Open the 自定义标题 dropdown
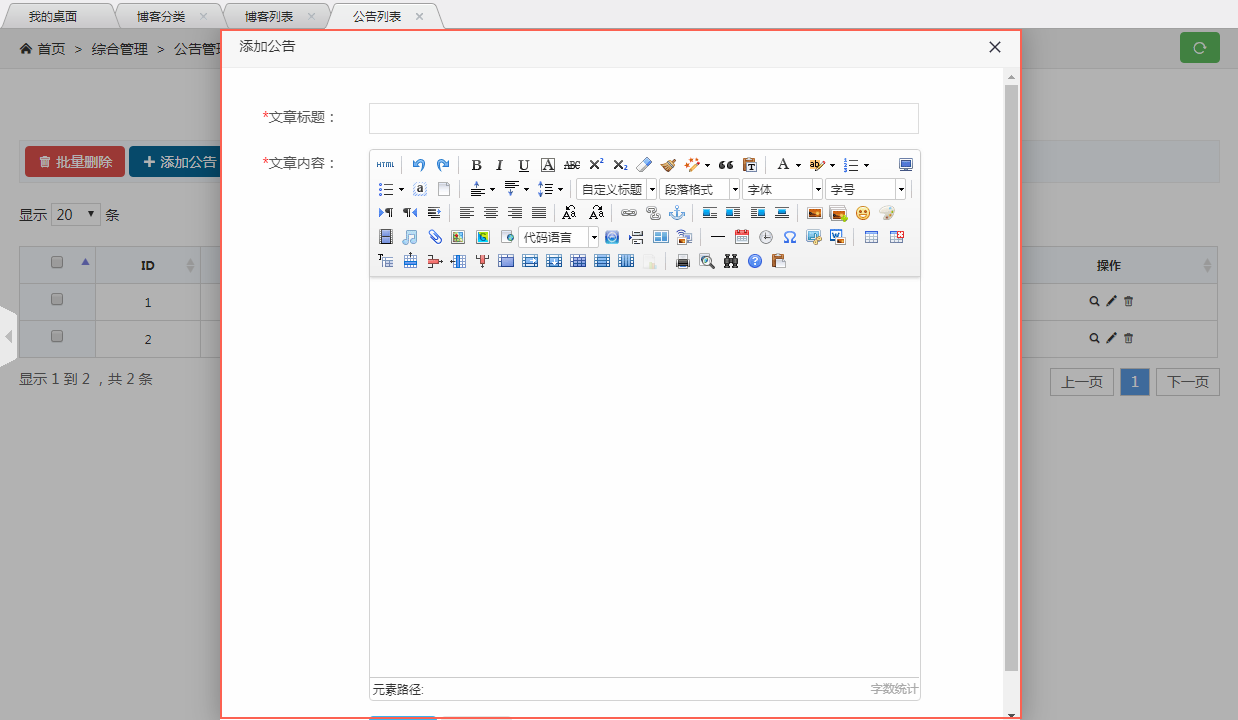Image resolution: width=1238 pixels, height=720 pixels. pyautogui.click(x=616, y=189)
